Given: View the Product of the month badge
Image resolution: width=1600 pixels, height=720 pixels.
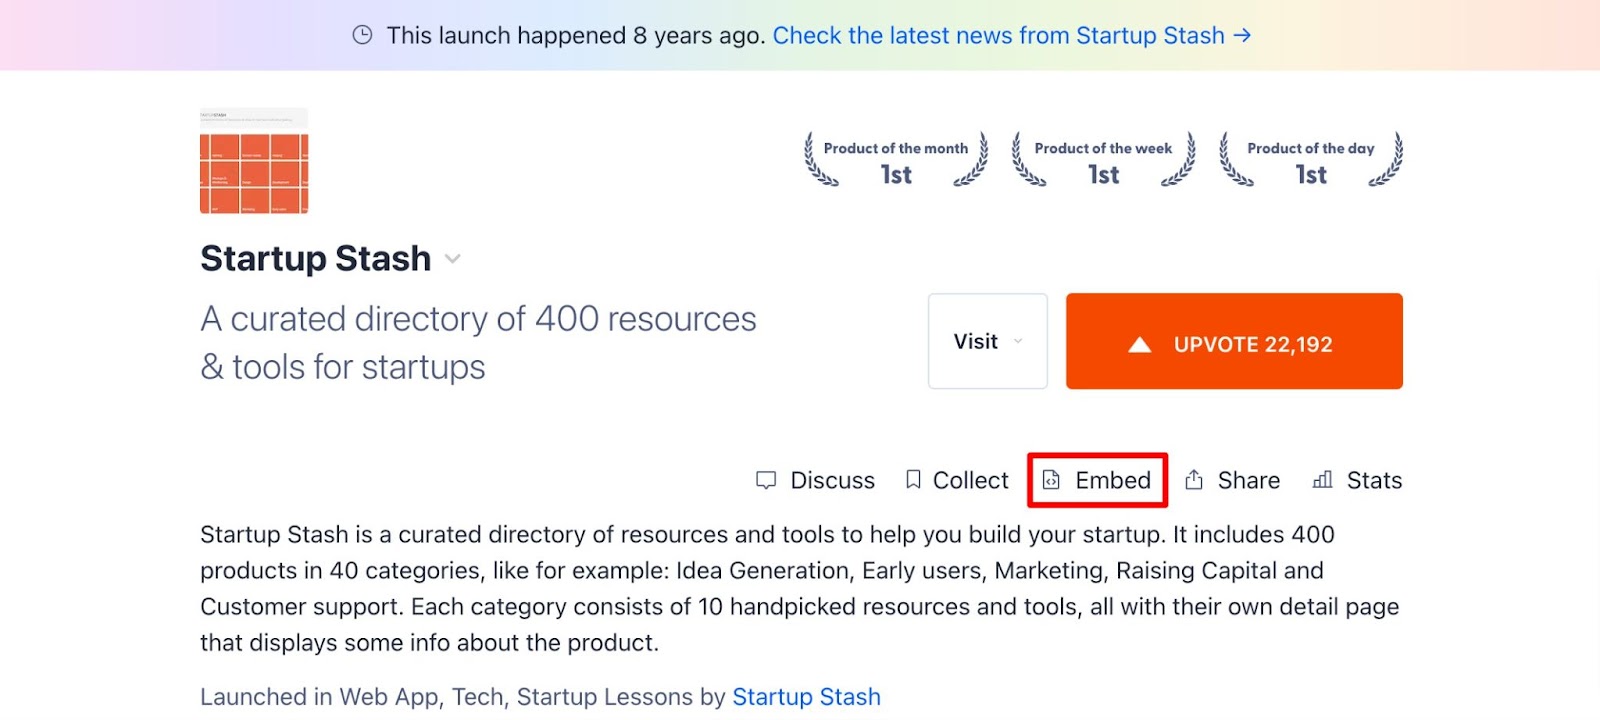Looking at the screenshot, I should [x=896, y=160].
